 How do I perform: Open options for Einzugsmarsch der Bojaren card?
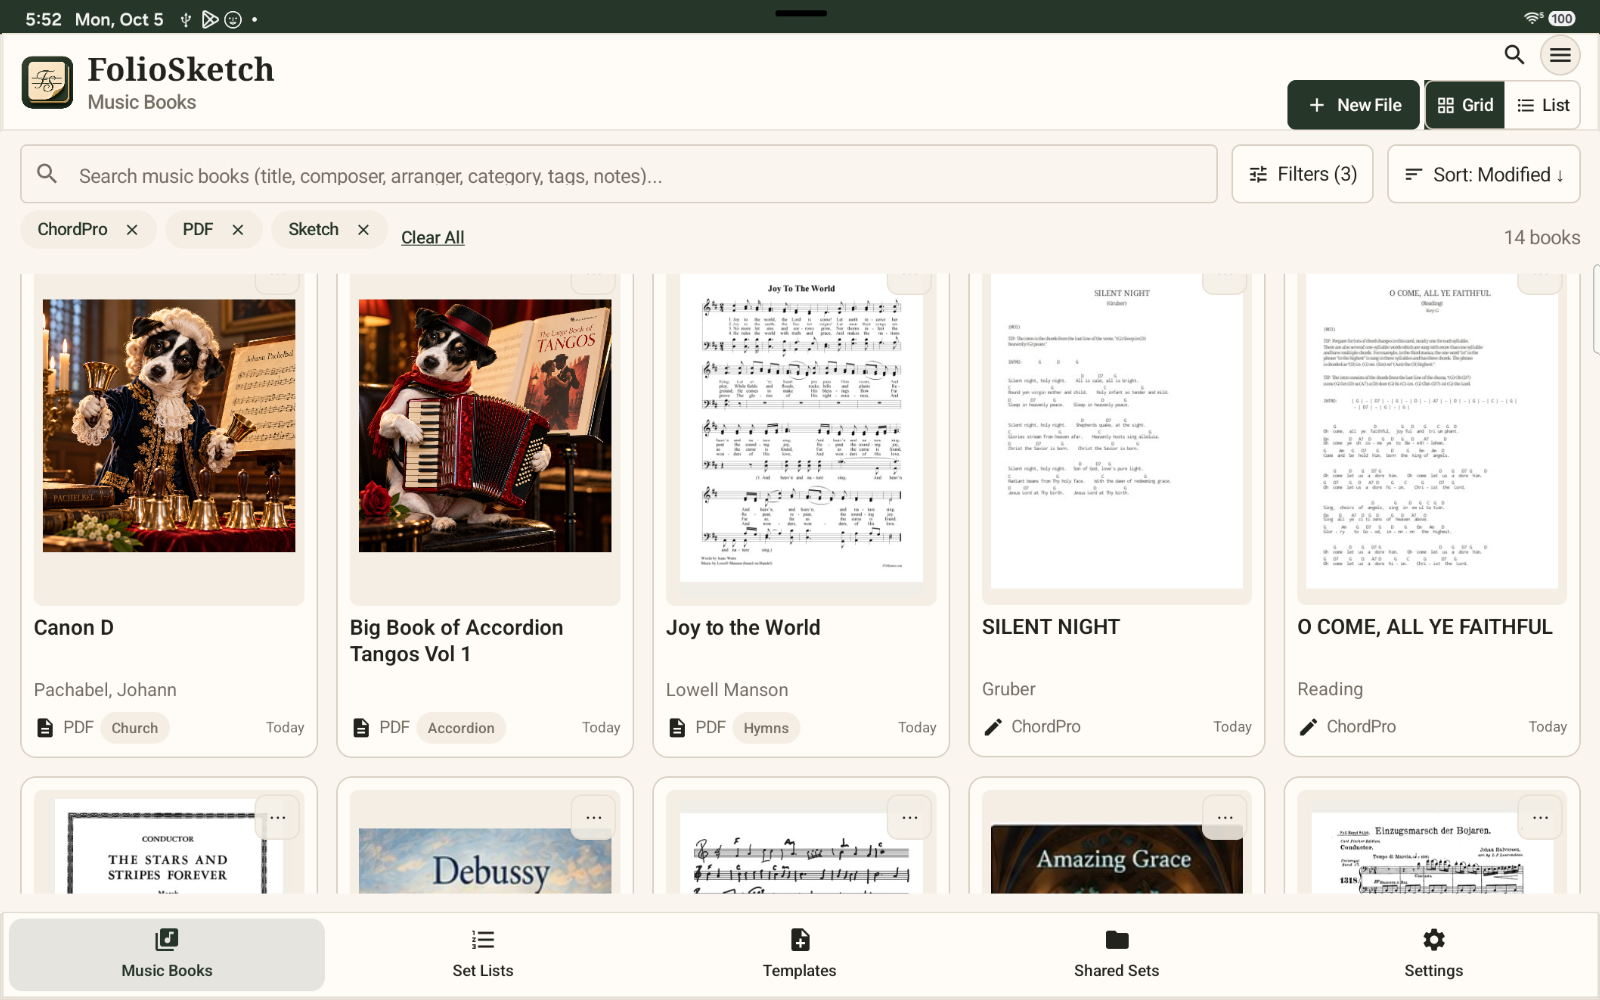tap(1540, 818)
